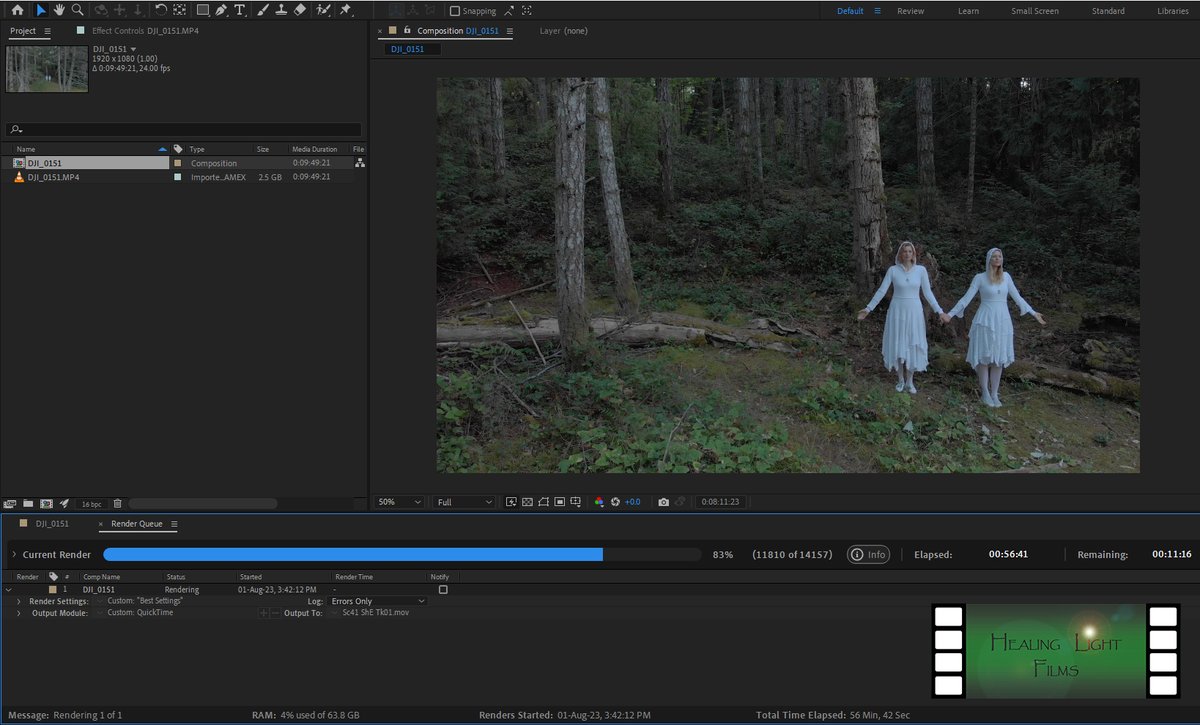Select the Eraser tool
The width and height of the screenshot is (1200, 725).
click(299, 10)
